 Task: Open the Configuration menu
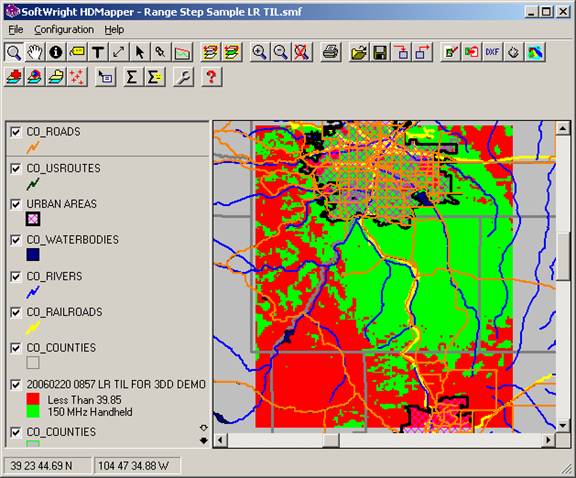64,29
